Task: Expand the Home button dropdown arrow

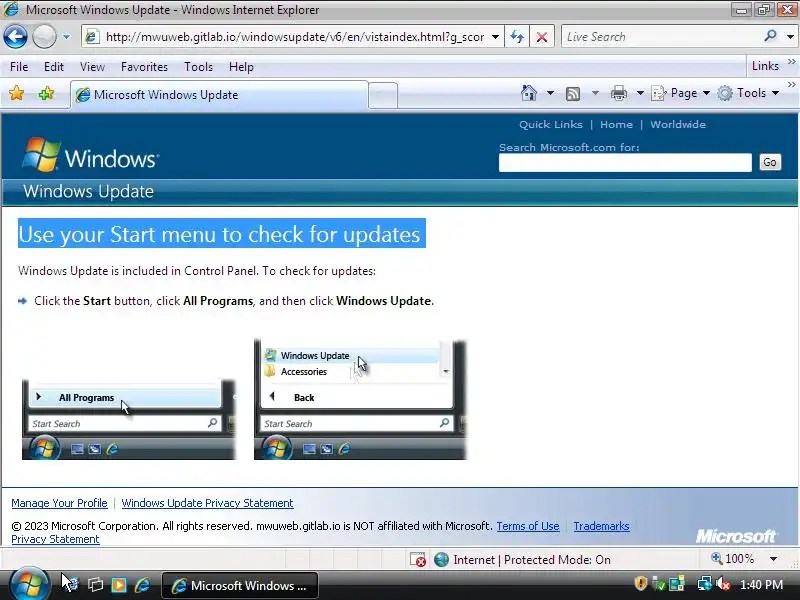Action: [x=550, y=93]
